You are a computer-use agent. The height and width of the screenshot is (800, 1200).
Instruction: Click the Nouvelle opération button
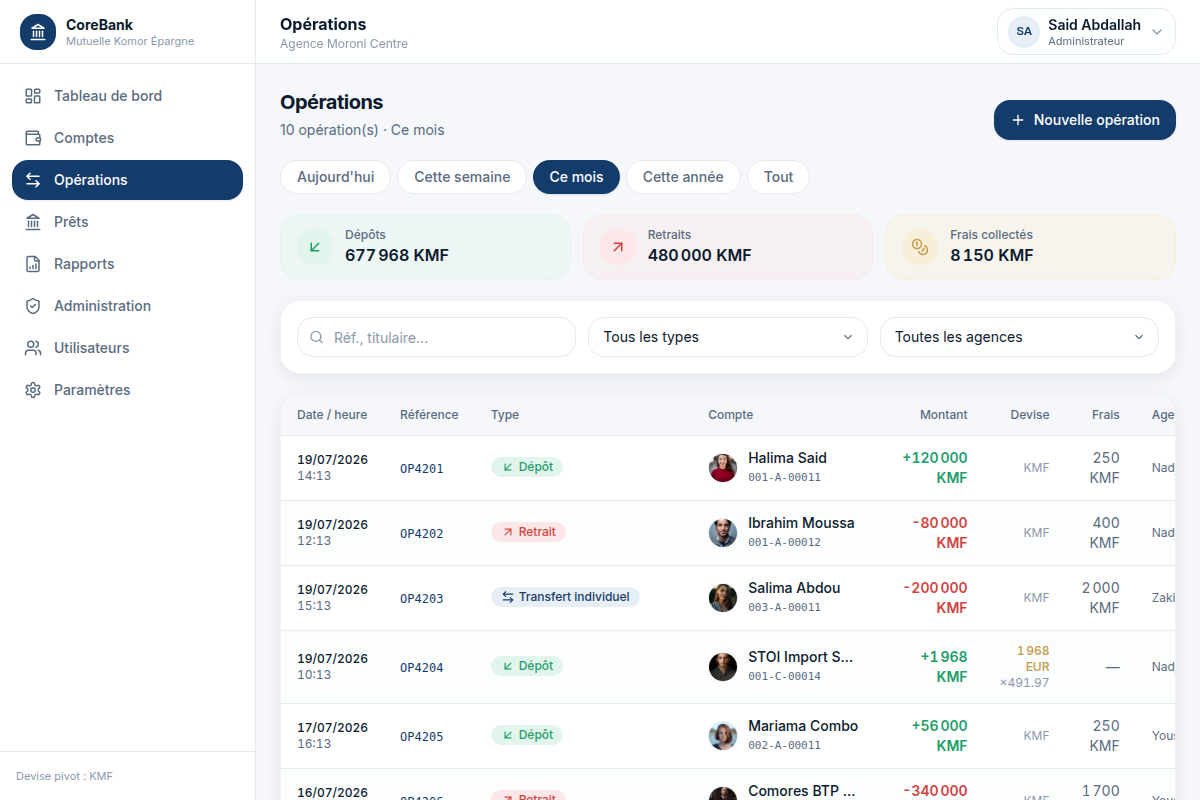[x=1085, y=120]
